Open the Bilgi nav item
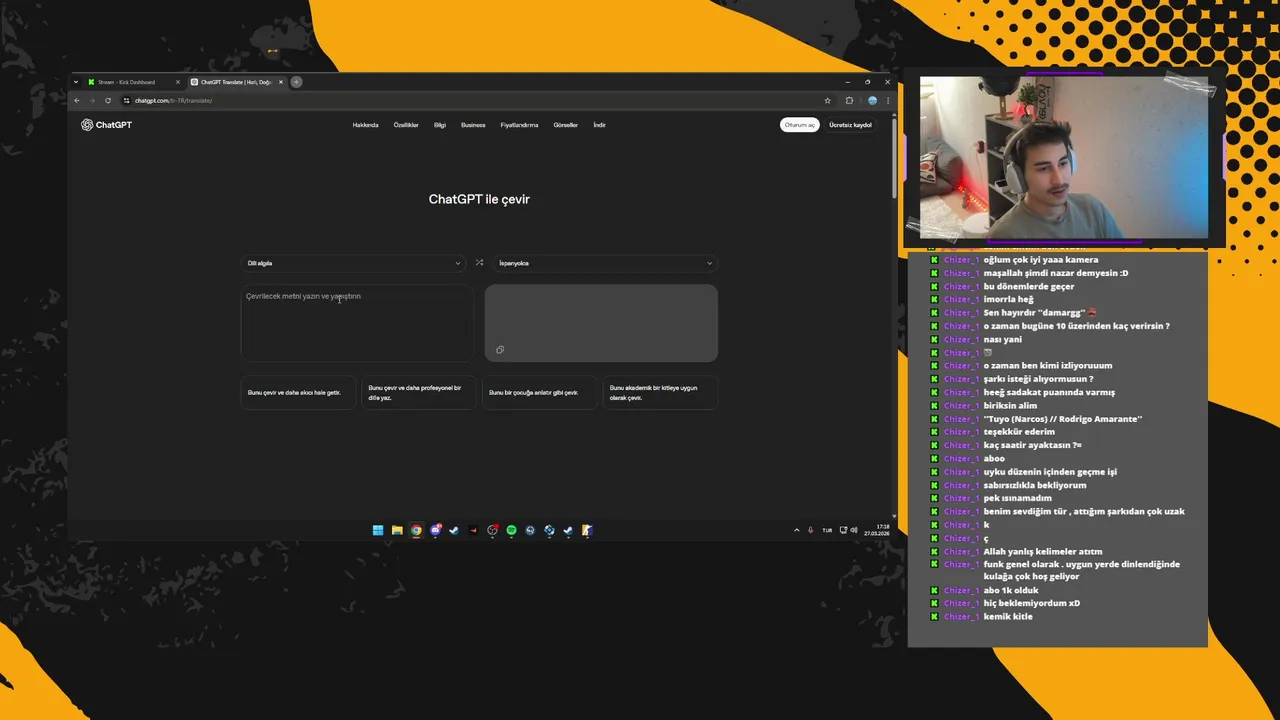Image resolution: width=1280 pixels, height=720 pixels. (440, 125)
